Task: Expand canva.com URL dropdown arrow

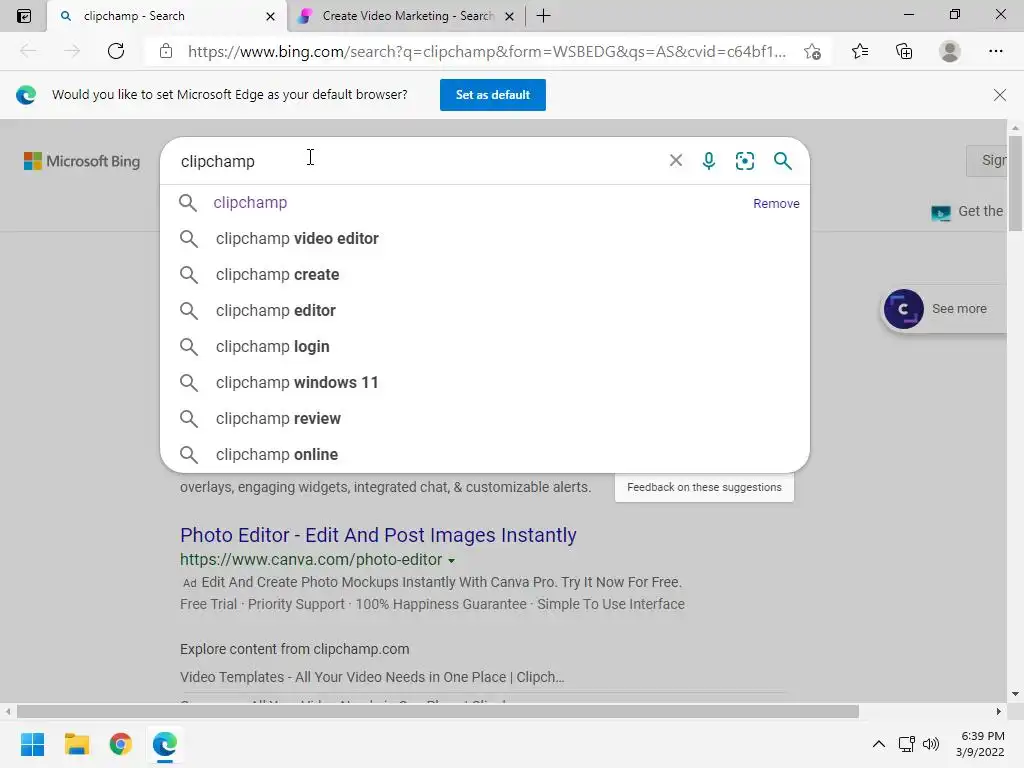Action: point(451,560)
